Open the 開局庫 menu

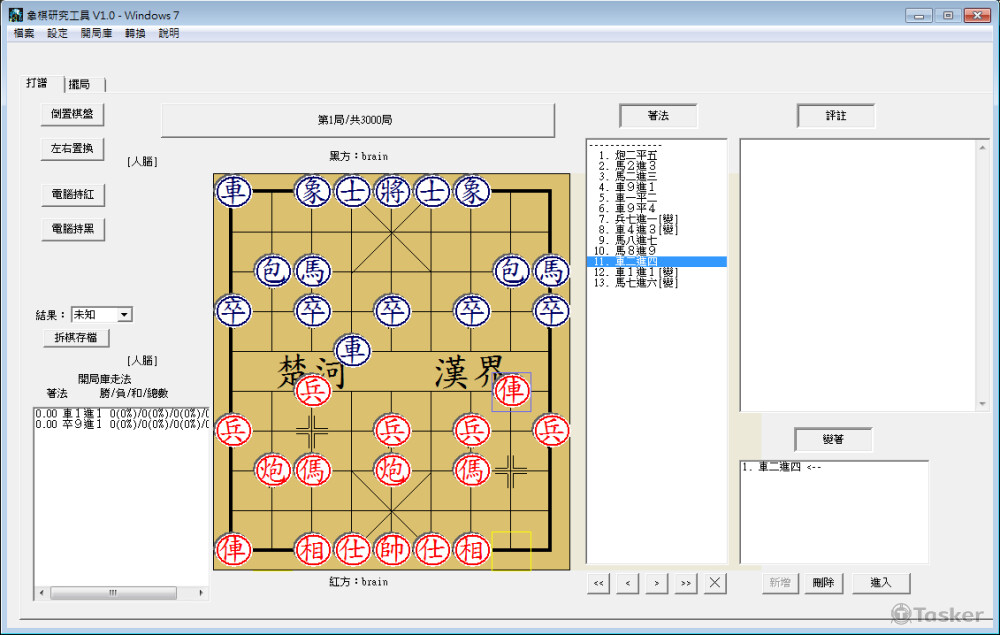tap(95, 32)
